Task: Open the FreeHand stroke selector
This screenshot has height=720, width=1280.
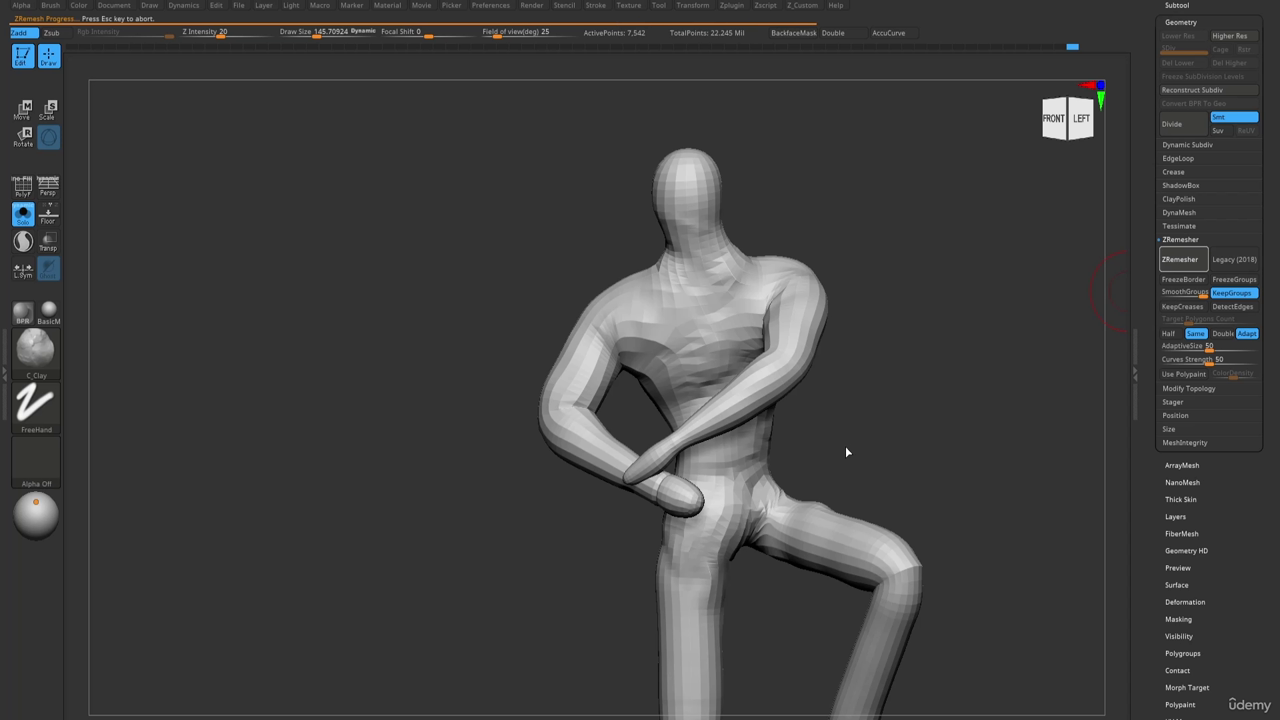Action: coord(36,408)
